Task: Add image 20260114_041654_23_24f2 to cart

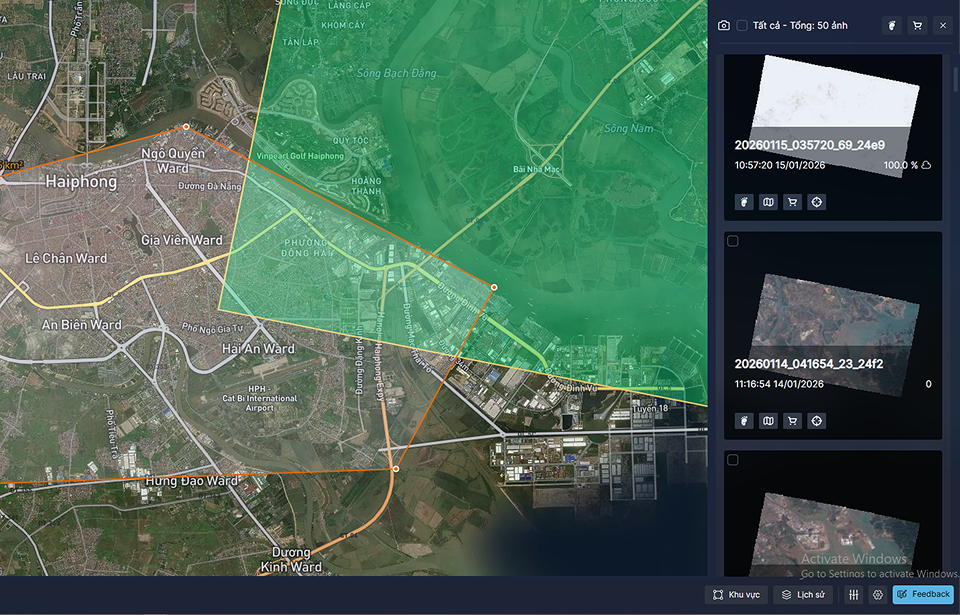Action: point(793,421)
